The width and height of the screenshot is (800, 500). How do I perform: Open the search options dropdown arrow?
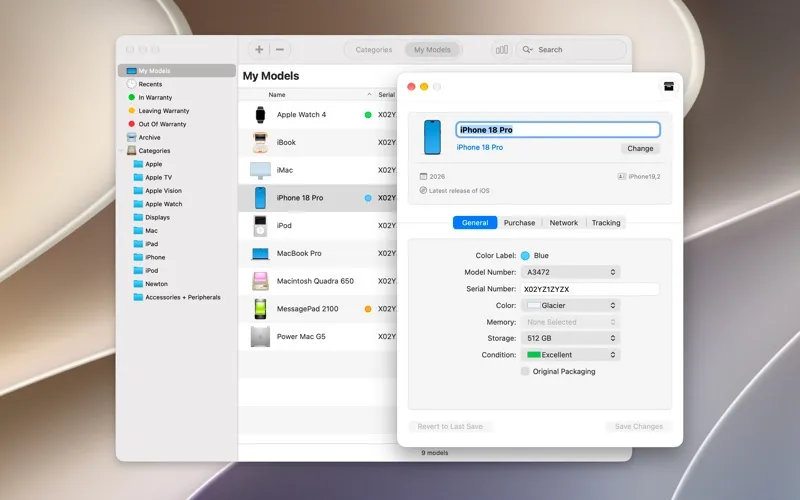532,50
